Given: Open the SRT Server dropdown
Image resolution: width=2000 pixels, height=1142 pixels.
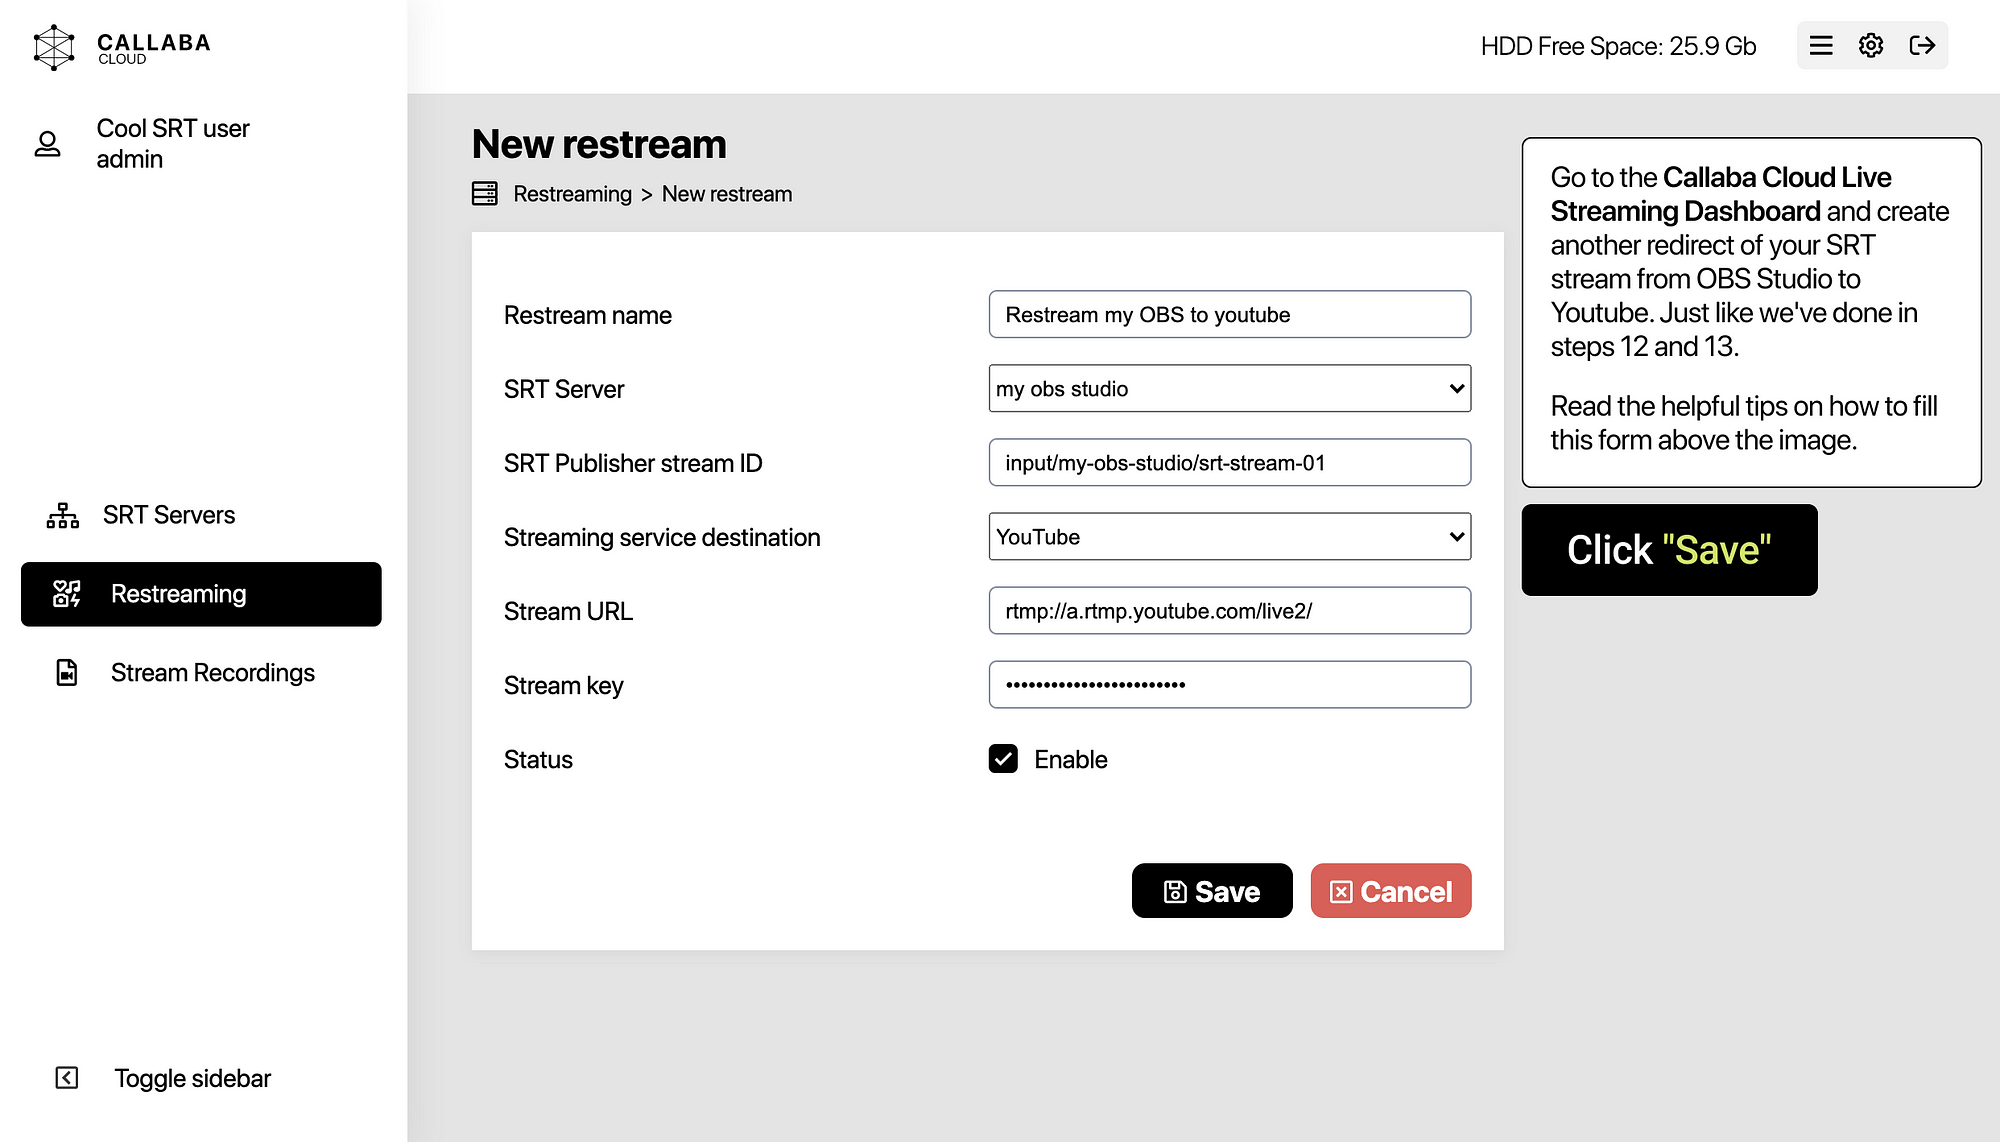Looking at the screenshot, I should [1230, 389].
